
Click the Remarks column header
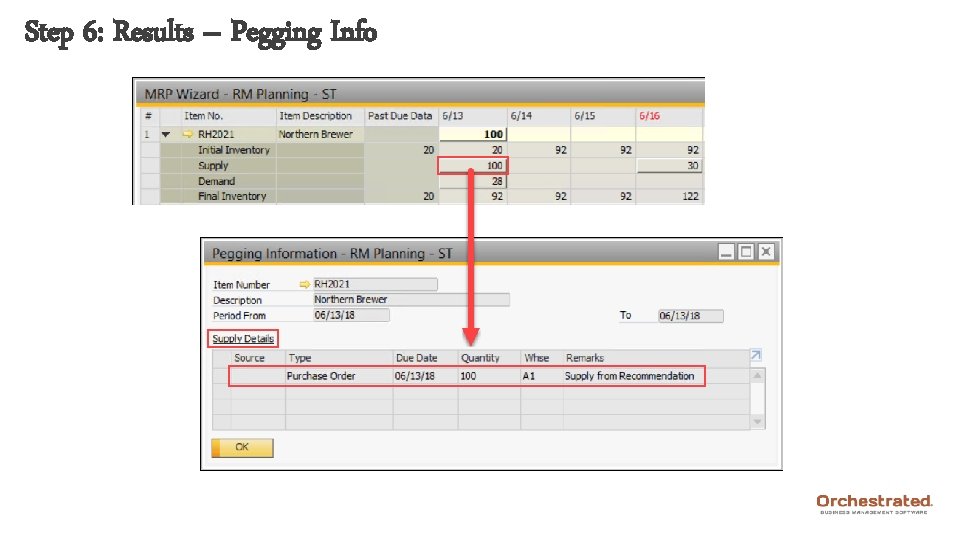click(x=656, y=358)
